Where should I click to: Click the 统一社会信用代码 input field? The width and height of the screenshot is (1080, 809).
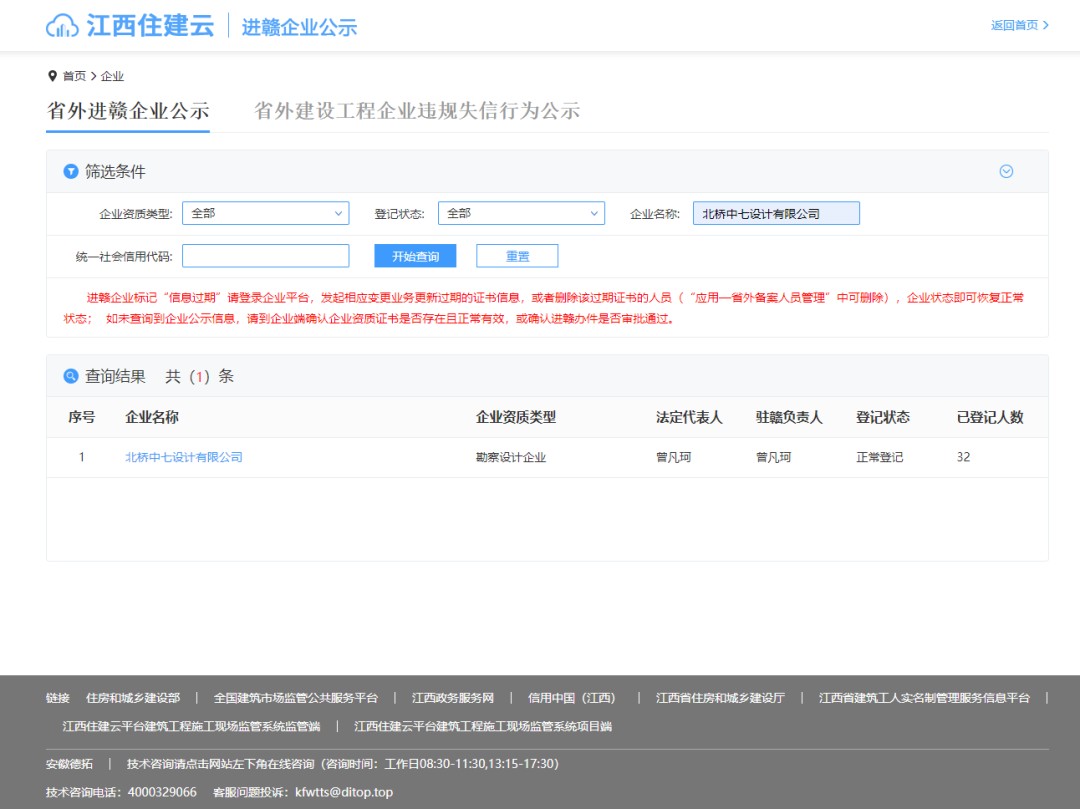click(265, 256)
